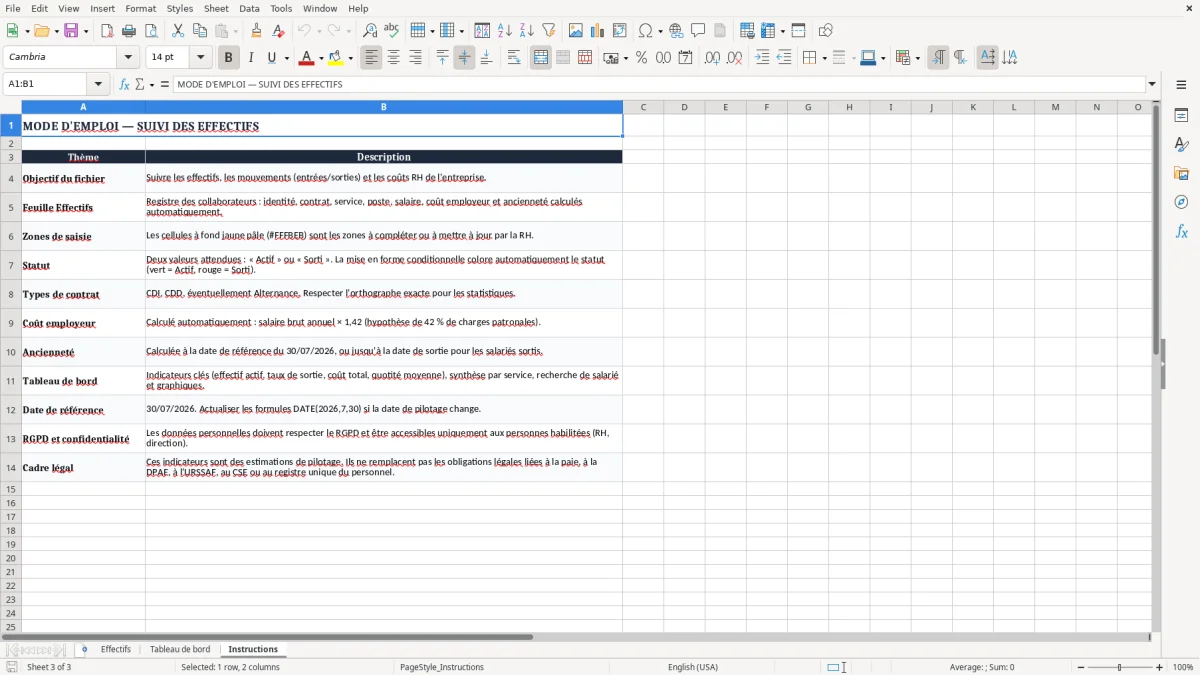Cut the selected cells
Screen dimensions: 1200x675
coord(177,31)
